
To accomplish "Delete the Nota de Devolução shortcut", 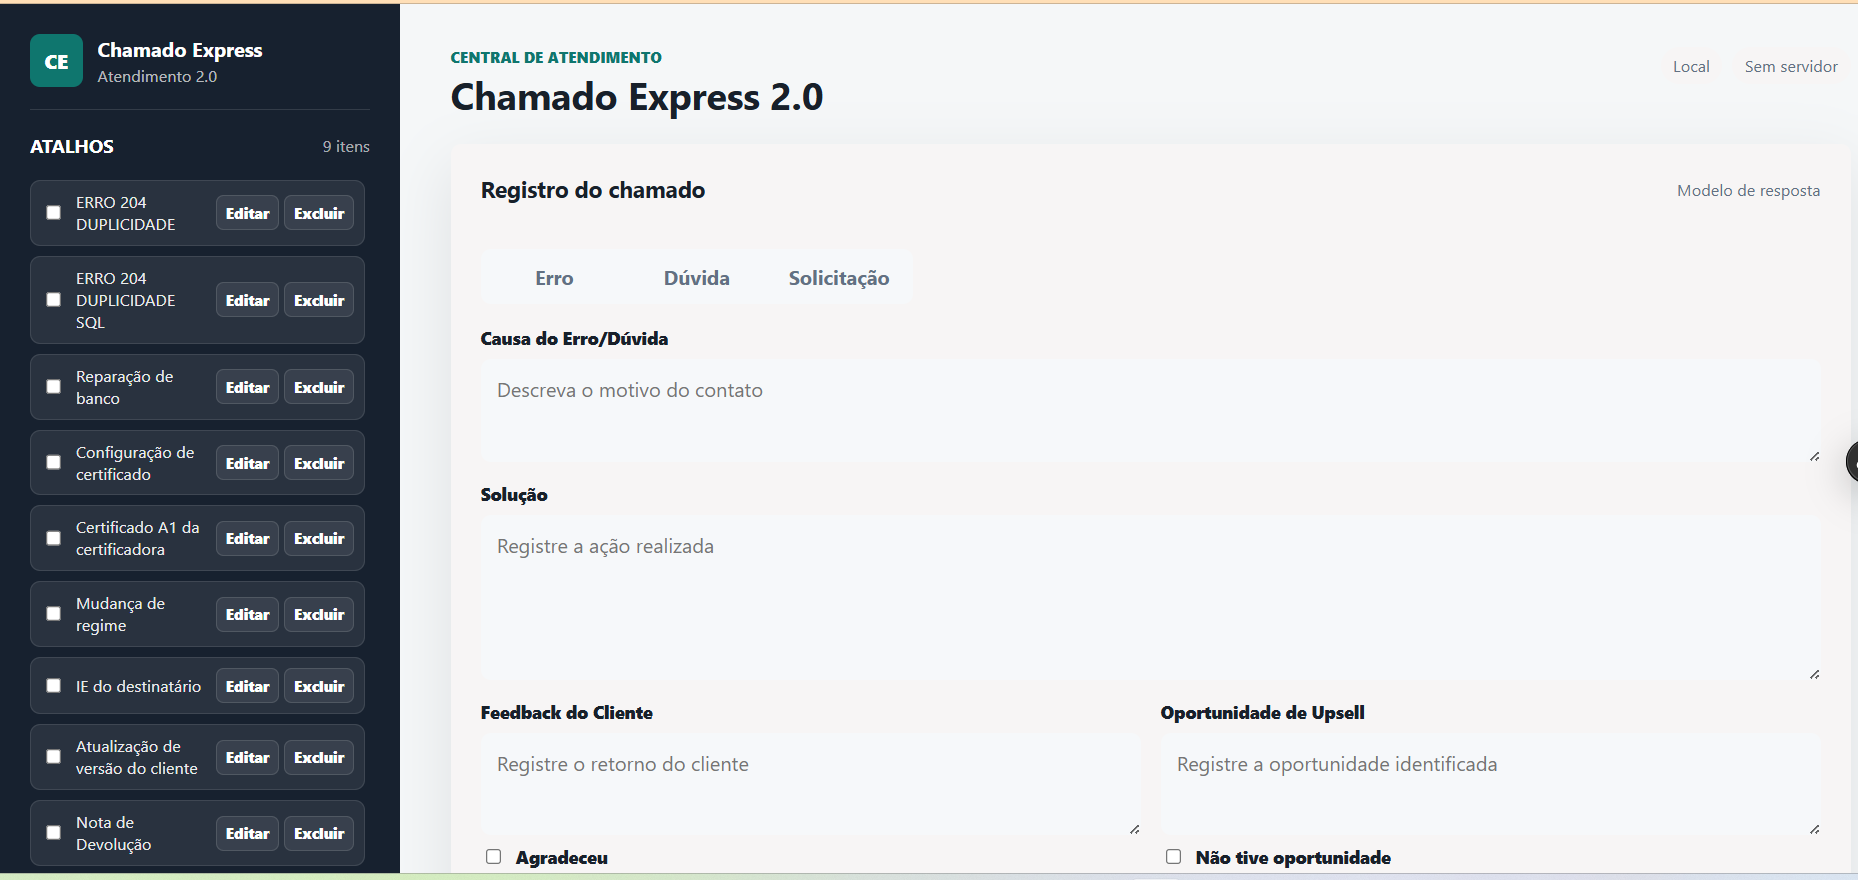I will click(319, 833).
